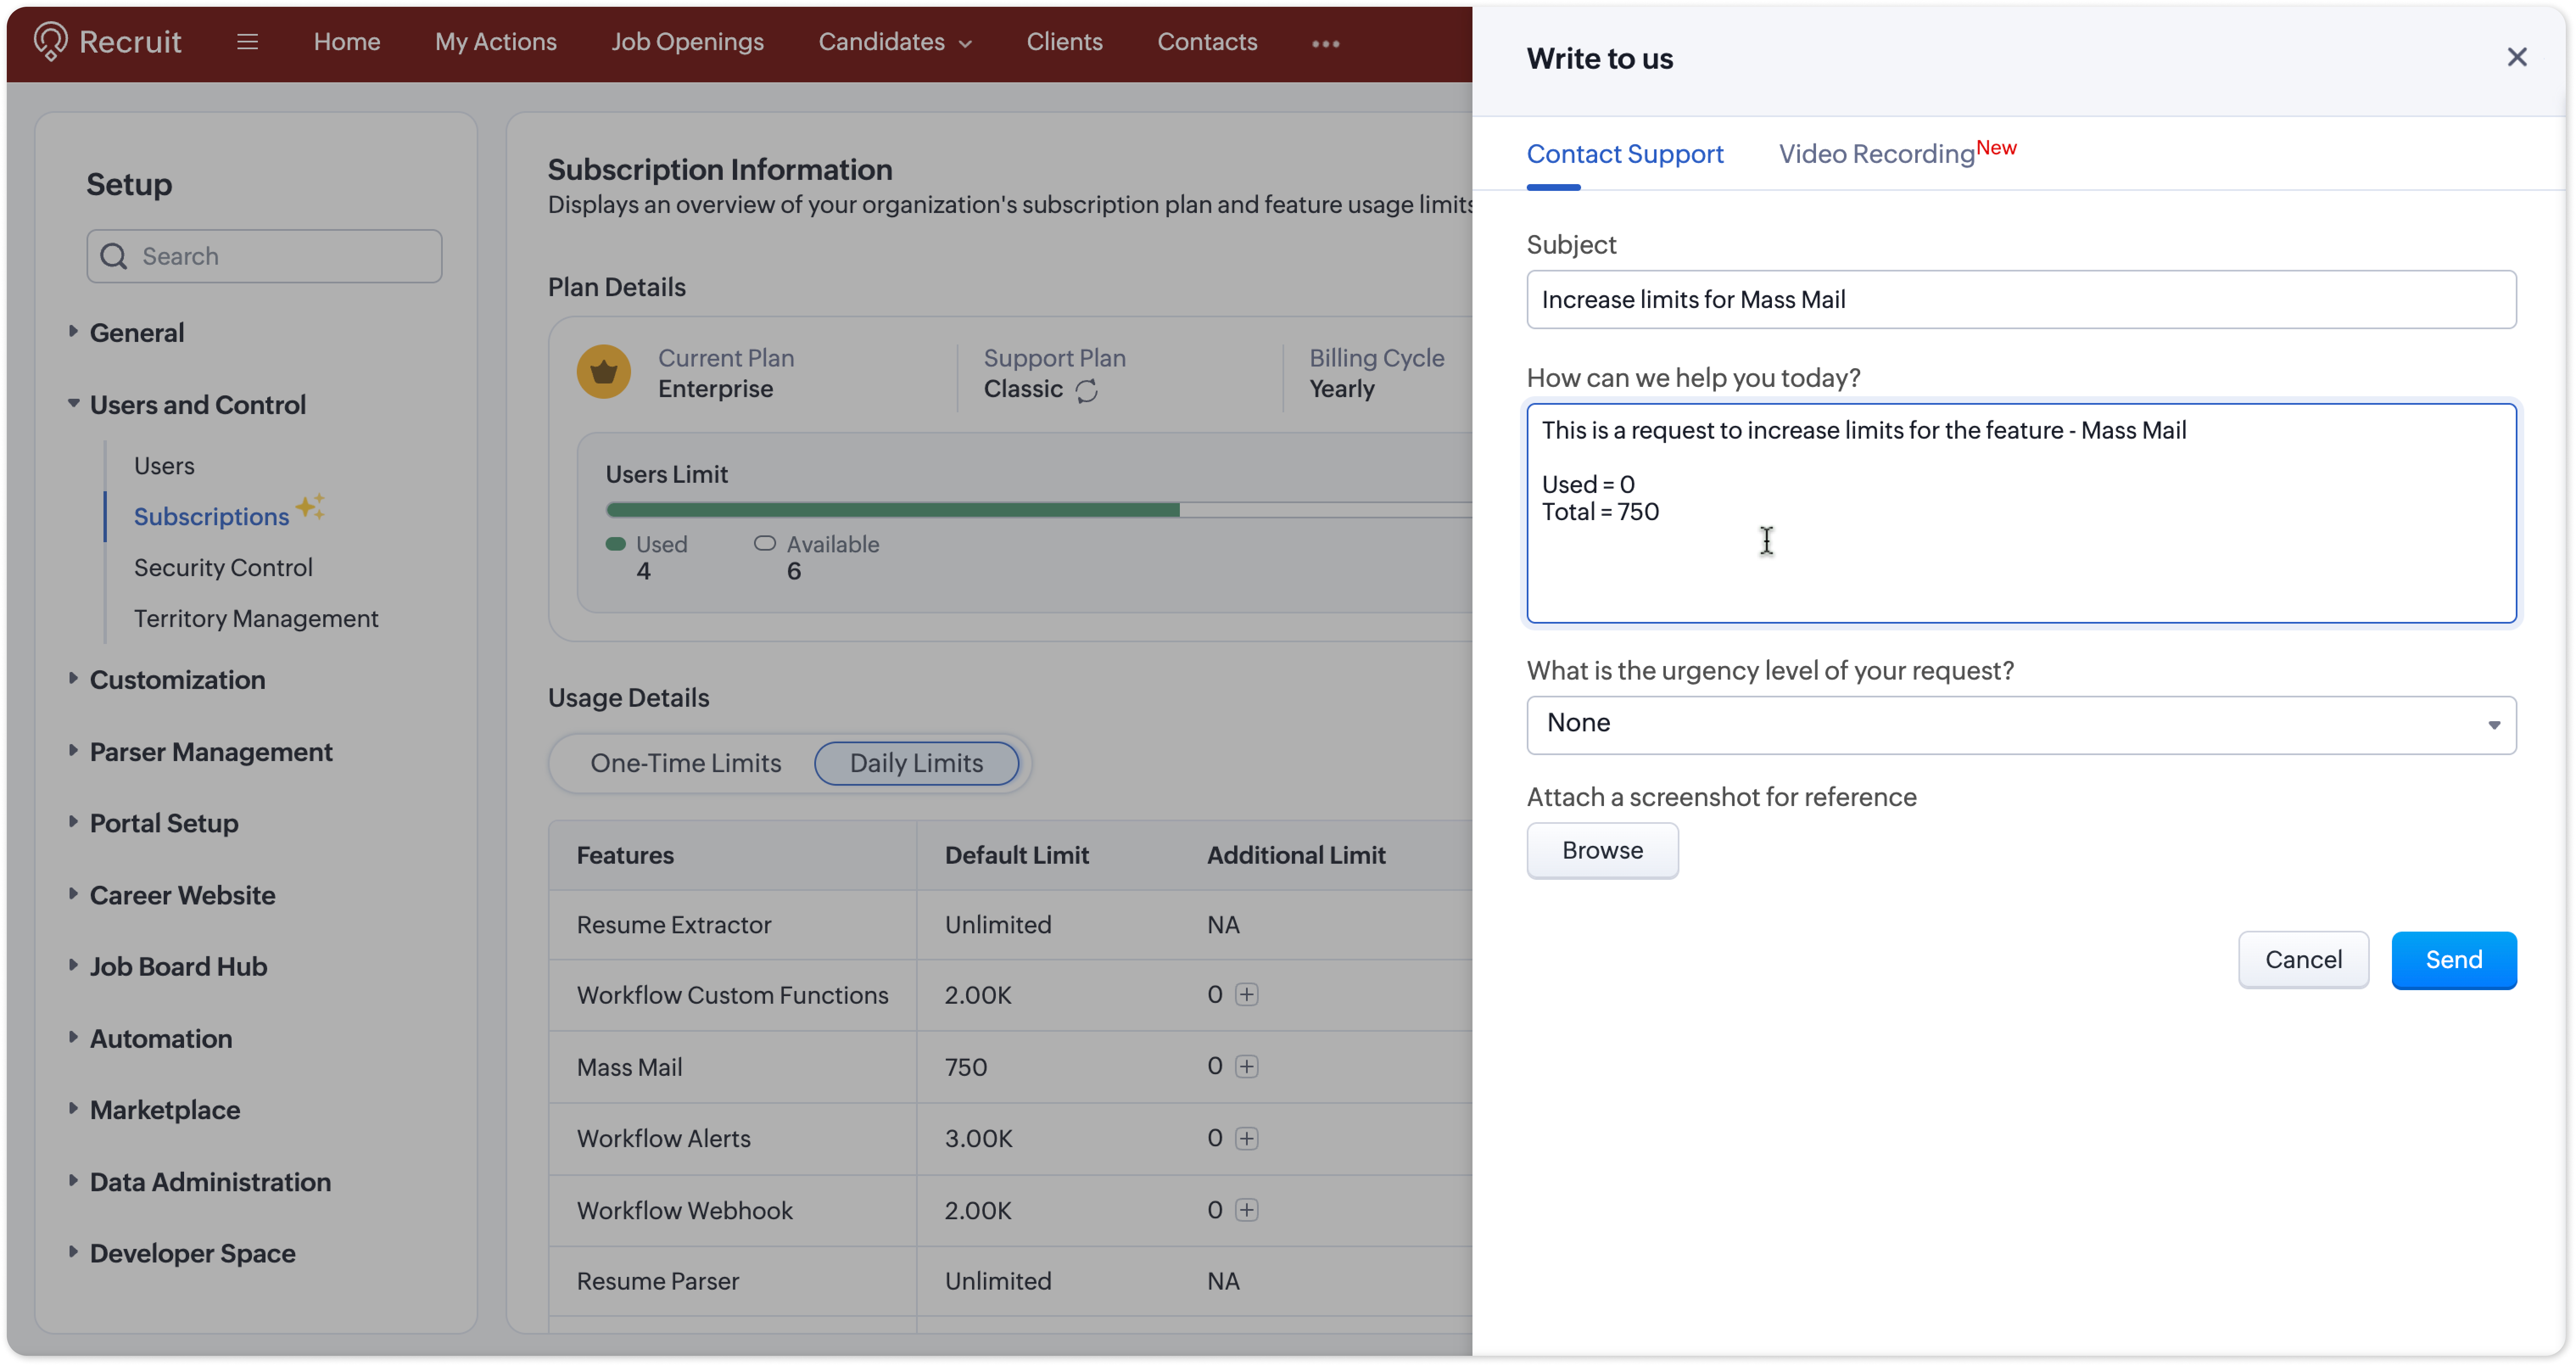
Task: Collapse Users and Control section
Action: pos(197,405)
